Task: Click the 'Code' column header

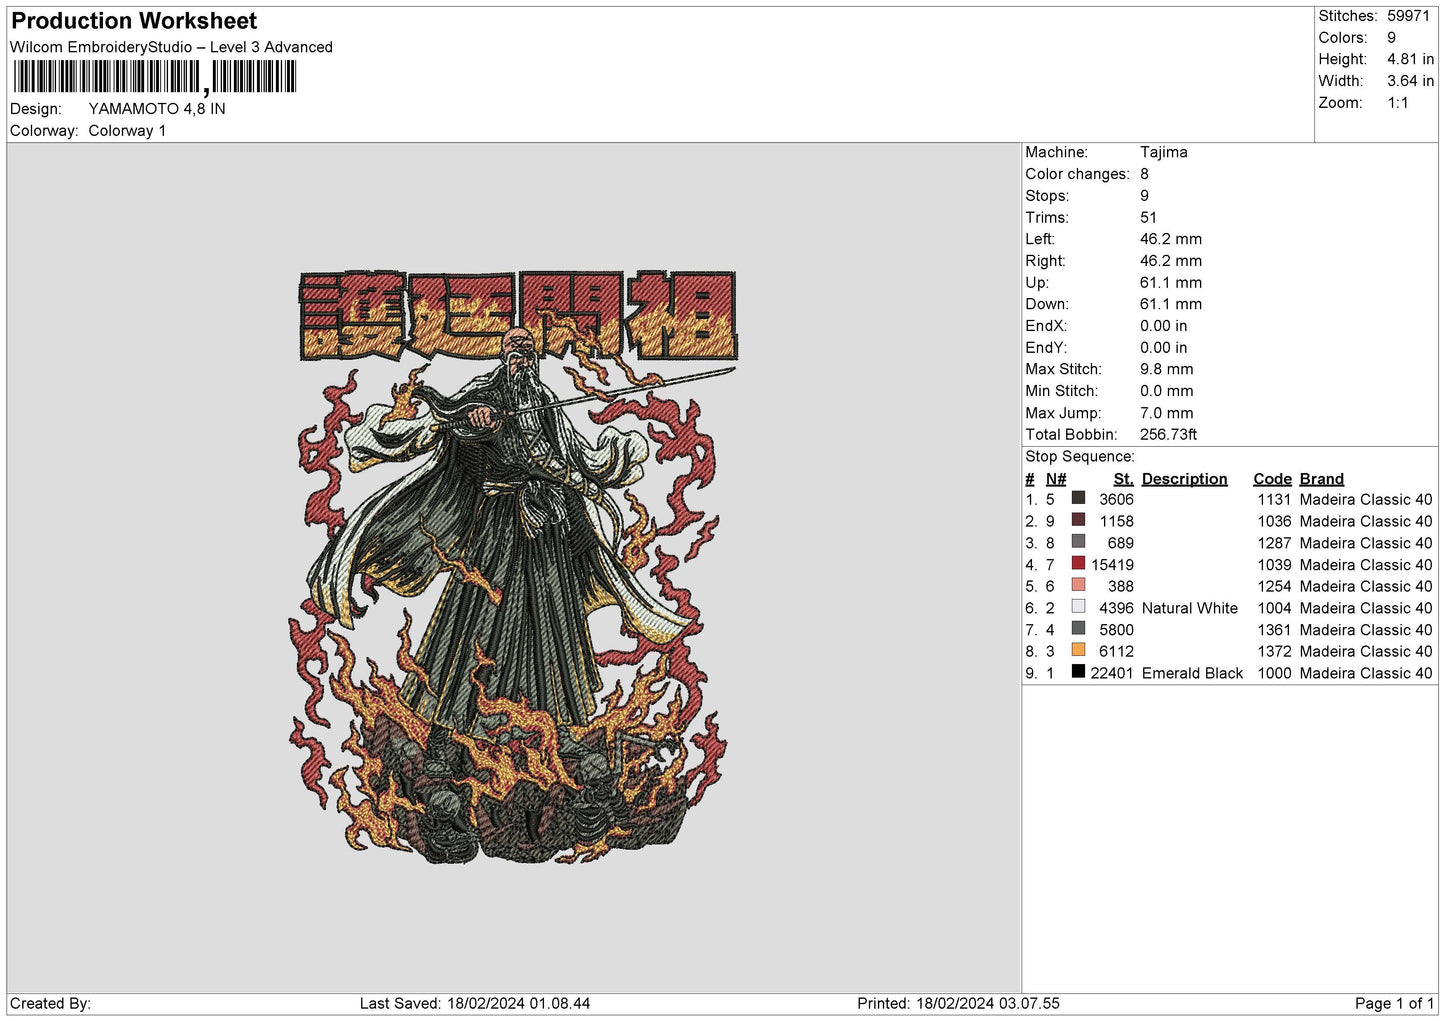Action: coord(1272,479)
